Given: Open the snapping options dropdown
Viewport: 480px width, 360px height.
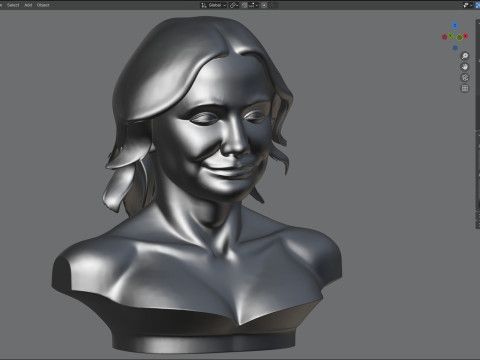Looking at the screenshot, I should coord(253,5).
